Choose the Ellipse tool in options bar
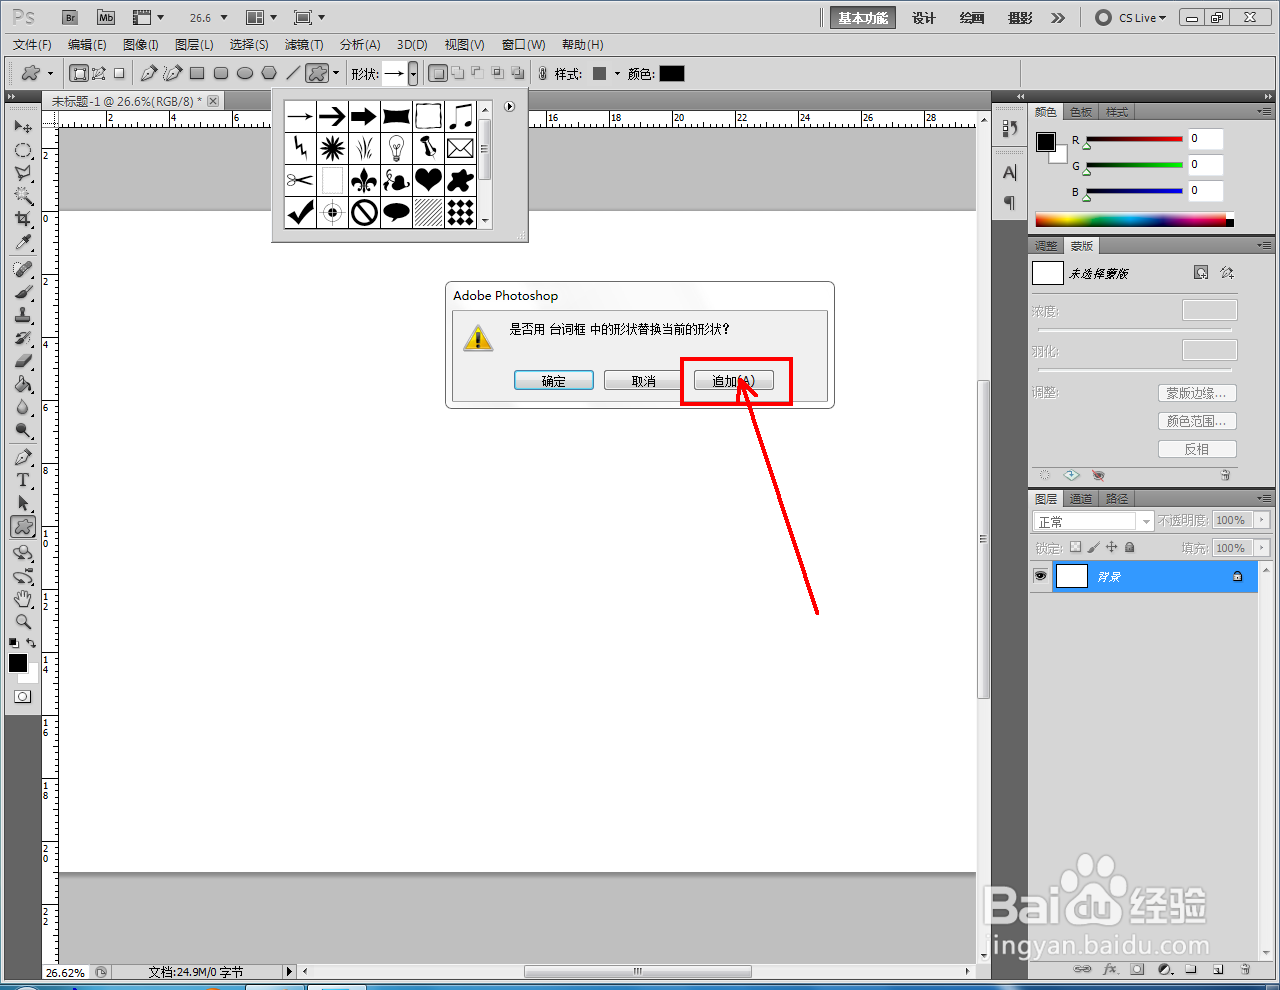 point(245,73)
